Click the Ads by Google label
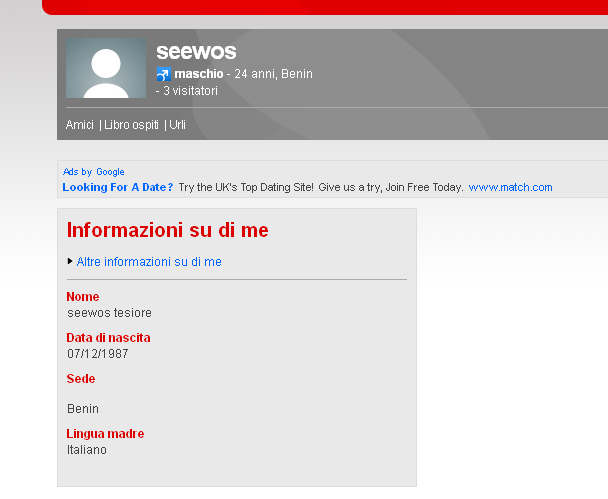Screen dimensions: 608x499 [94, 172]
